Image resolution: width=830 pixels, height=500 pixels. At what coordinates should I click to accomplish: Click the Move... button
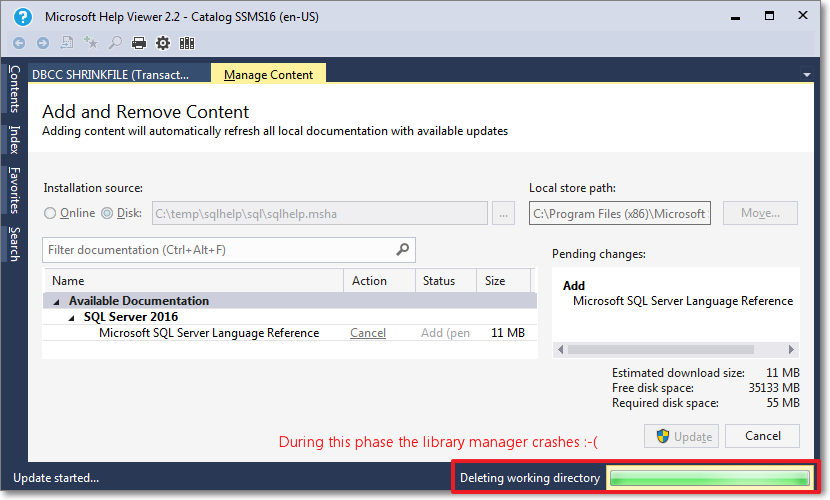tap(760, 213)
